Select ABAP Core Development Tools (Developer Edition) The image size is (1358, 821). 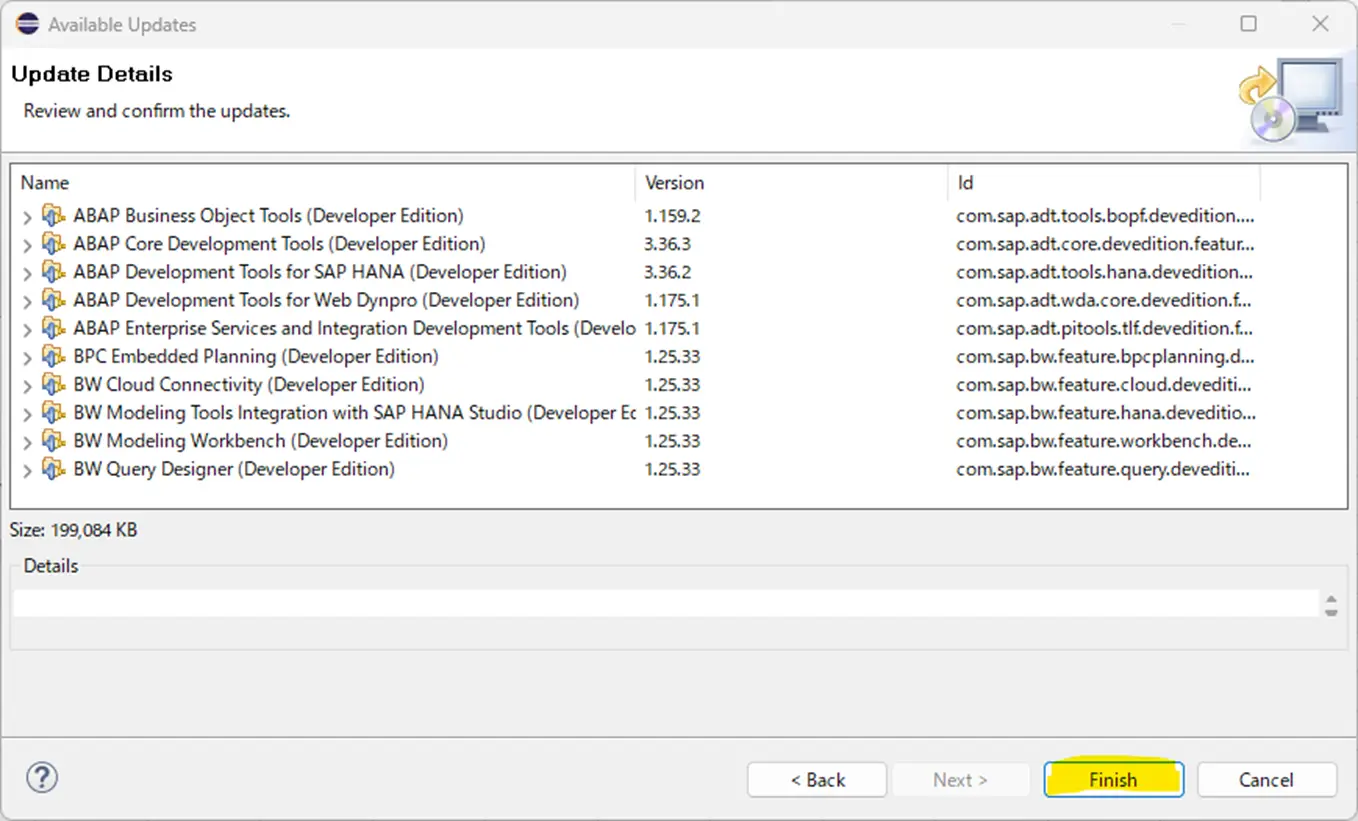(279, 243)
